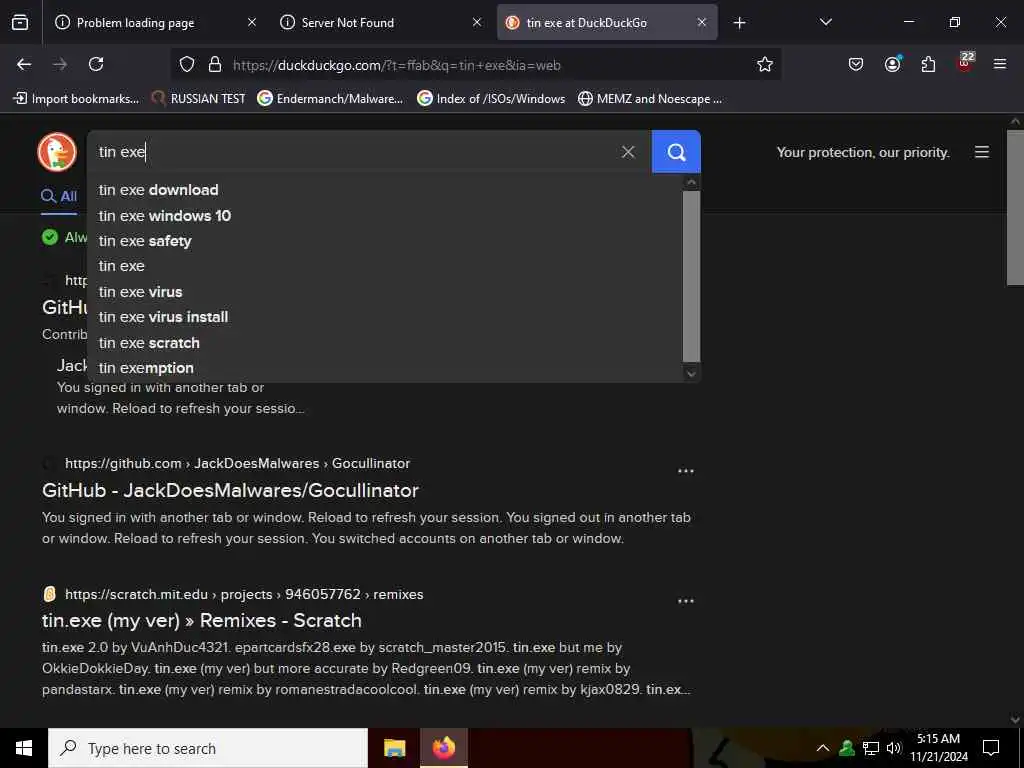This screenshot has width=1024, height=768.
Task: Open the network tray icon
Action: click(871, 748)
